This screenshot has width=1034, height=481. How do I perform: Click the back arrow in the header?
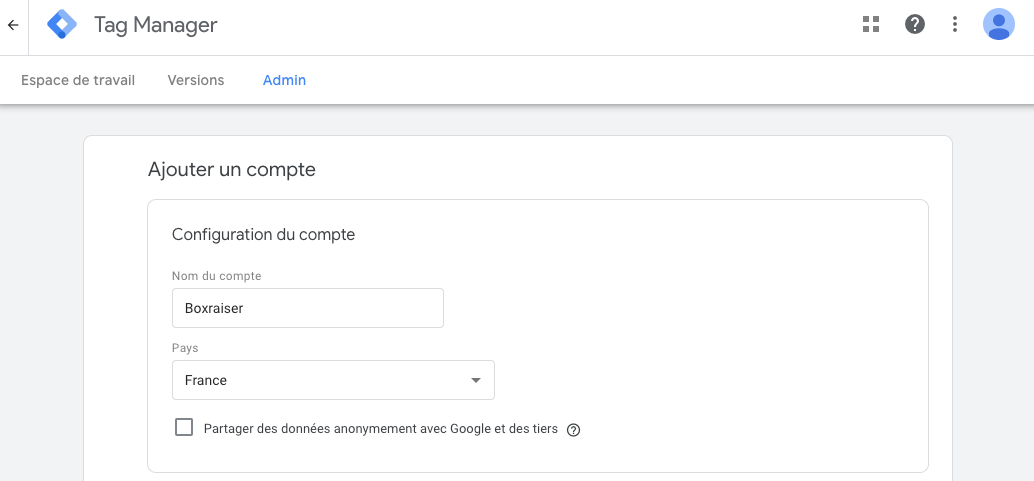coord(13,25)
